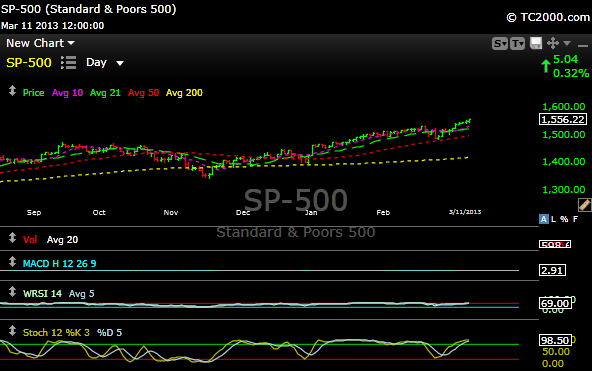Toggle the A arithmetic scale option
Viewport: 592px width, 371px height.
(x=544, y=219)
